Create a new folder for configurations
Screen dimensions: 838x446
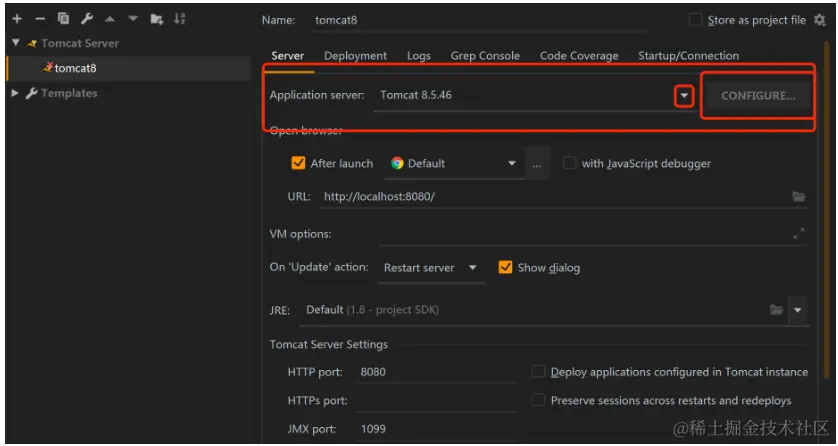point(157,19)
